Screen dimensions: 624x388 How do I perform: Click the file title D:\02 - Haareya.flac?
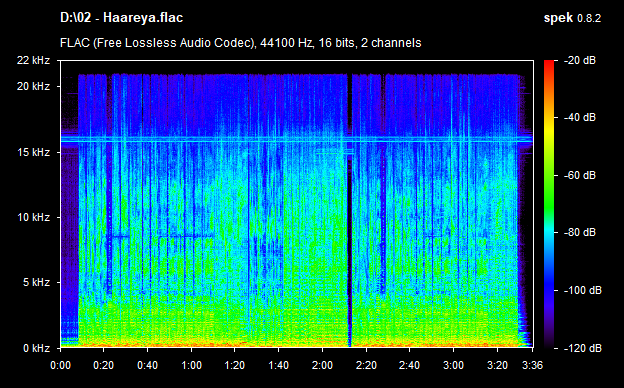121,18
